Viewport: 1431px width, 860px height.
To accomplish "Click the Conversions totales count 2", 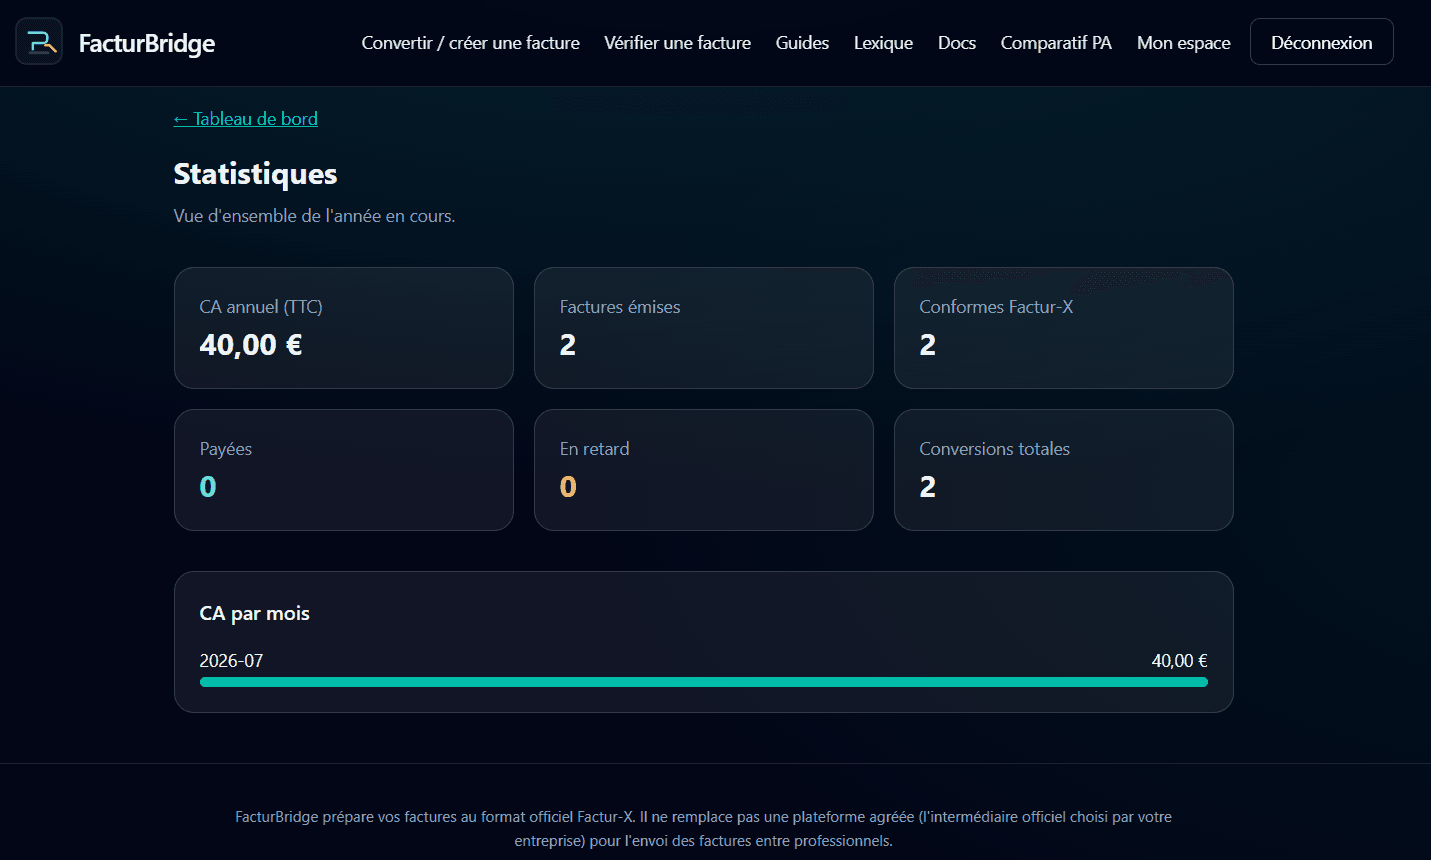I will (928, 487).
